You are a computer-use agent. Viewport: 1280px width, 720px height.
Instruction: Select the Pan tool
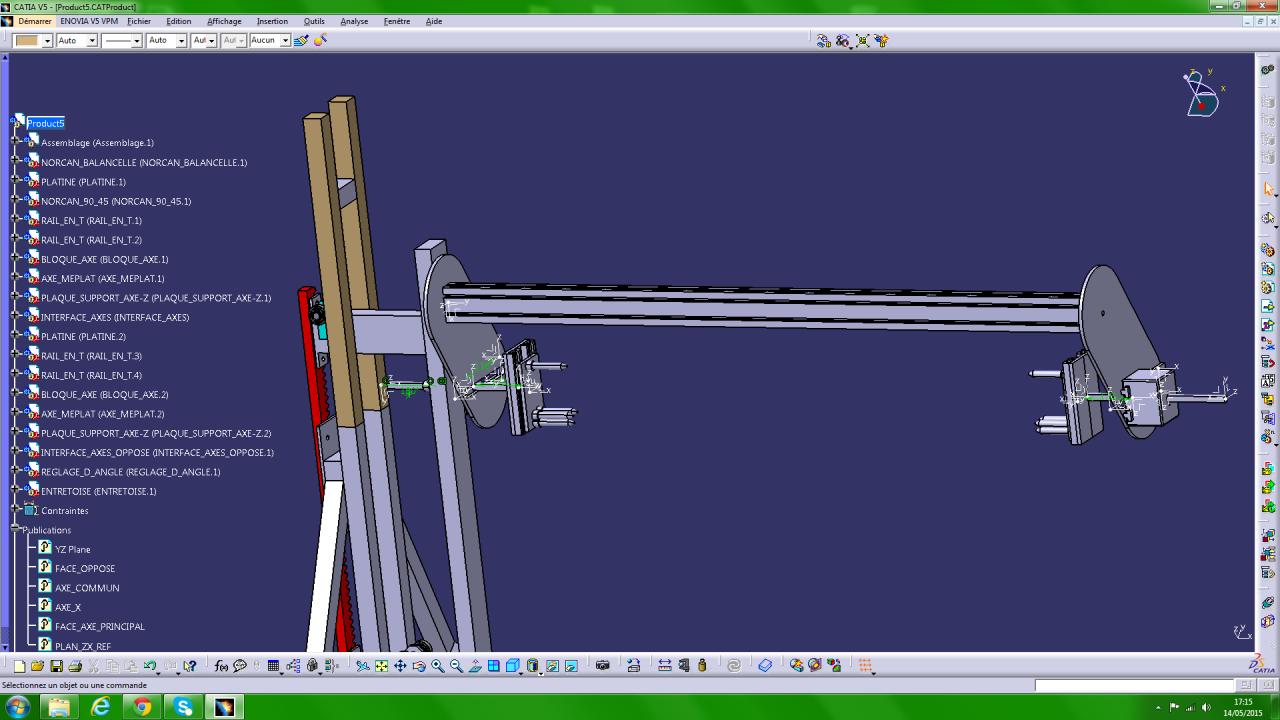(400, 666)
